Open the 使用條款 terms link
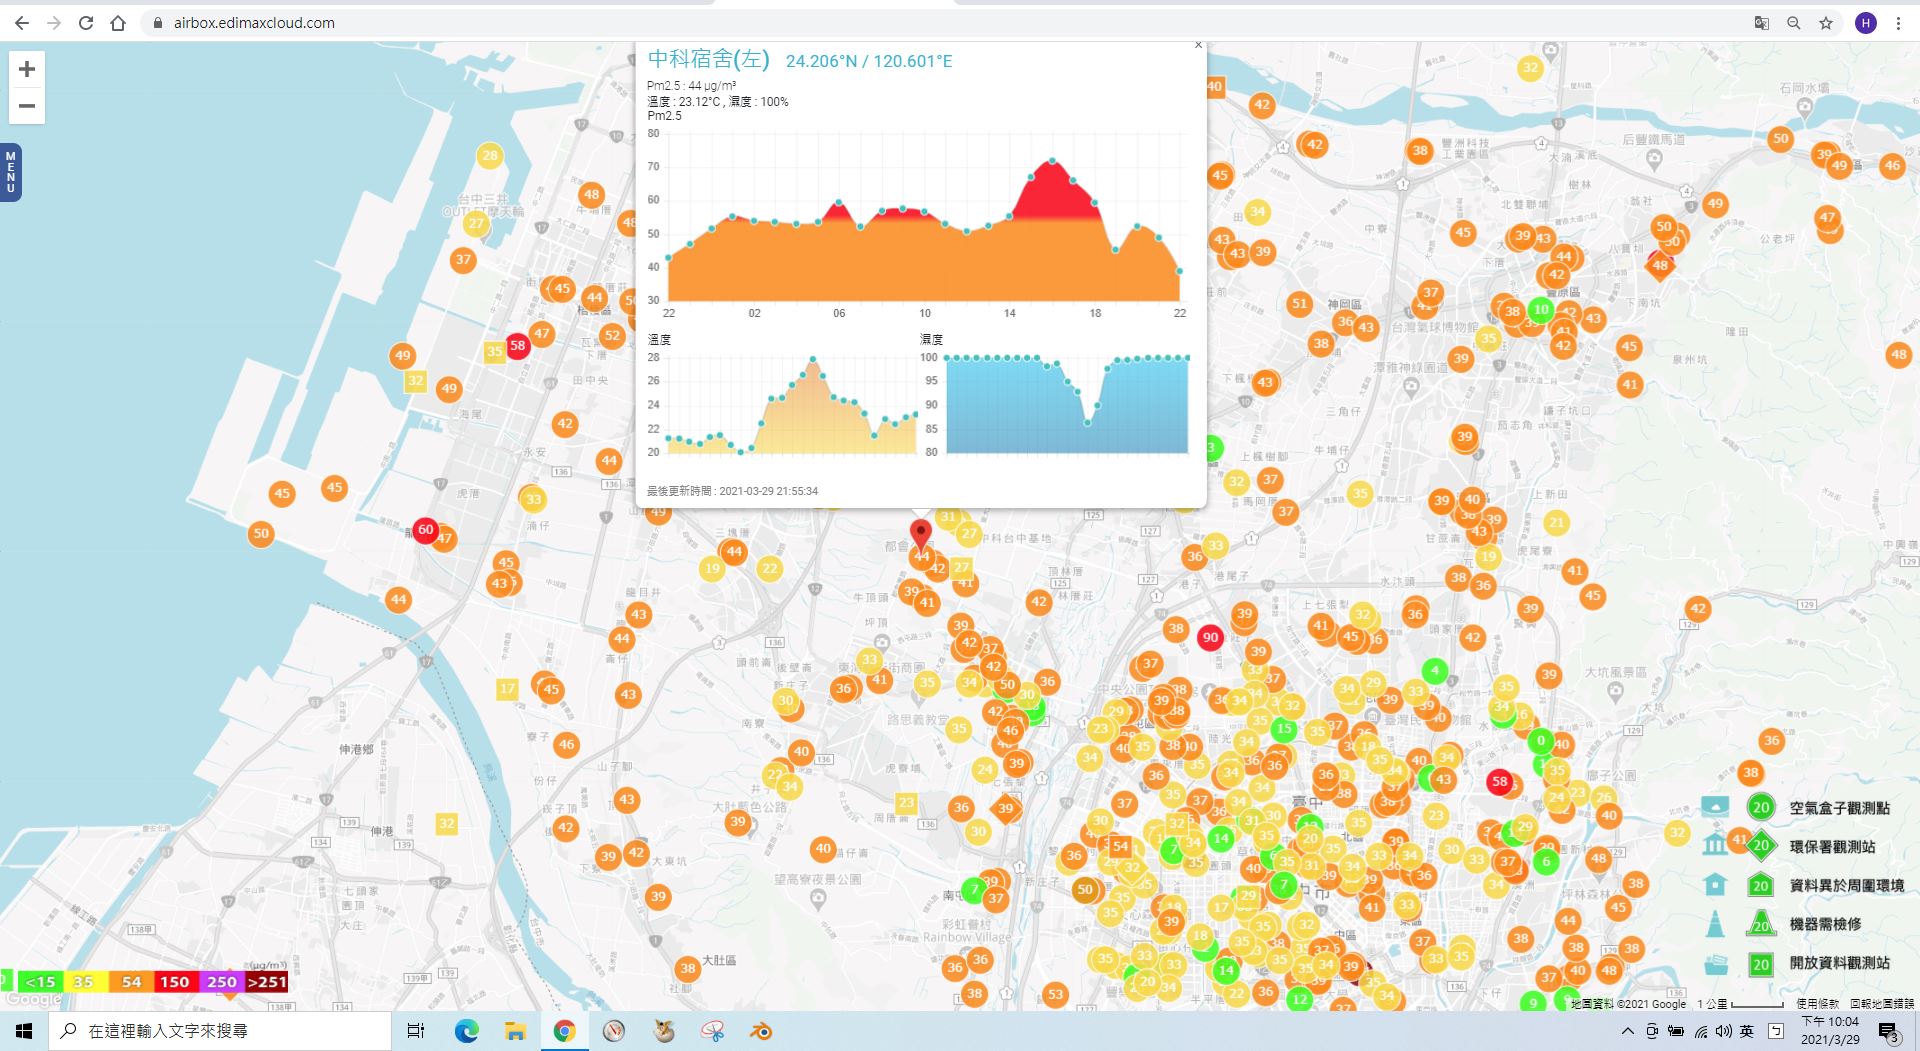This screenshot has height=1051, width=1920. [x=1817, y=1003]
